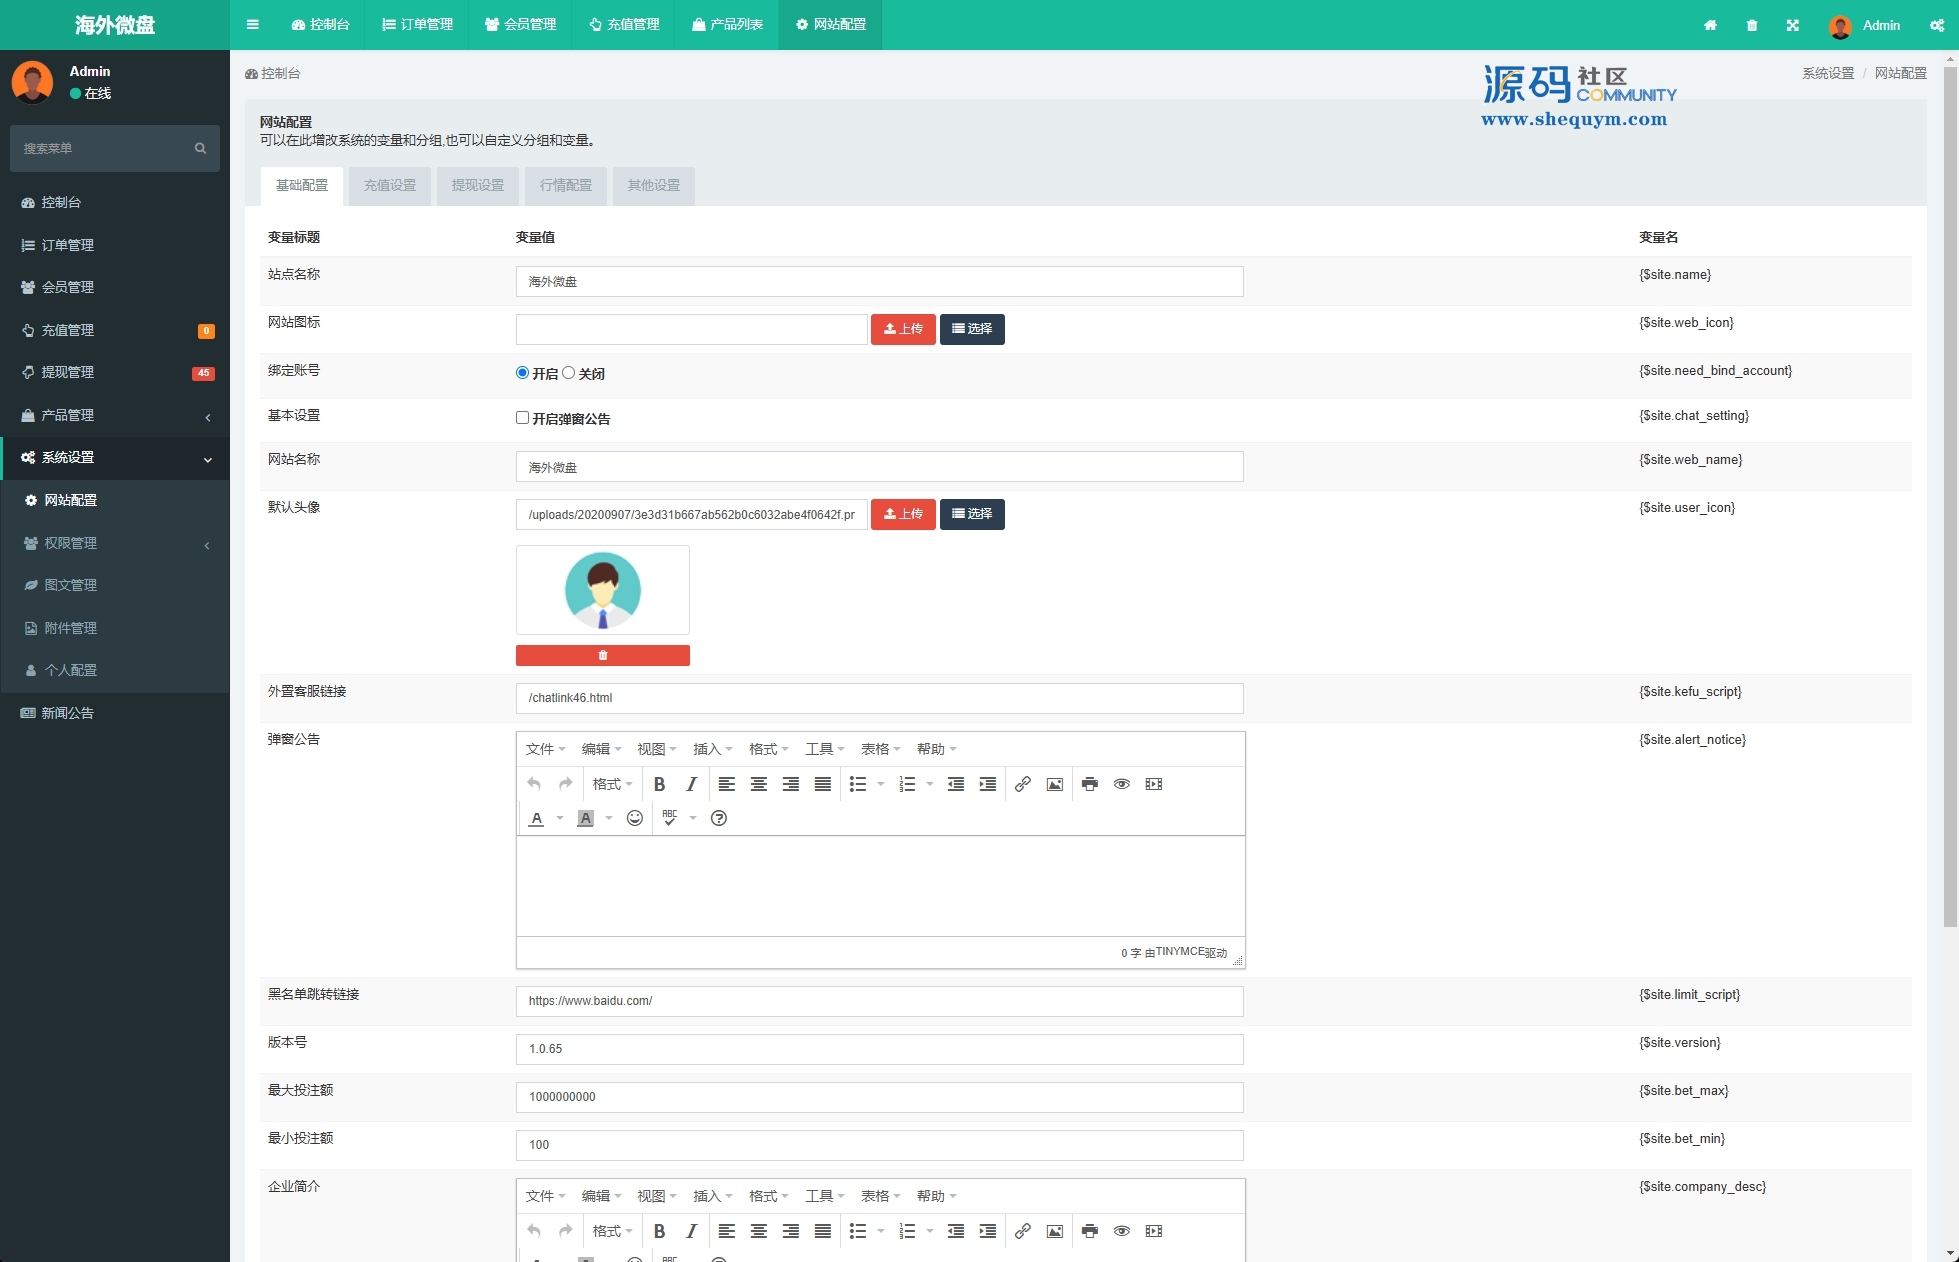Click Bold in the popup notice editor
The height and width of the screenshot is (1262, 1959).
pyautogui.click(x=659, y=784)
